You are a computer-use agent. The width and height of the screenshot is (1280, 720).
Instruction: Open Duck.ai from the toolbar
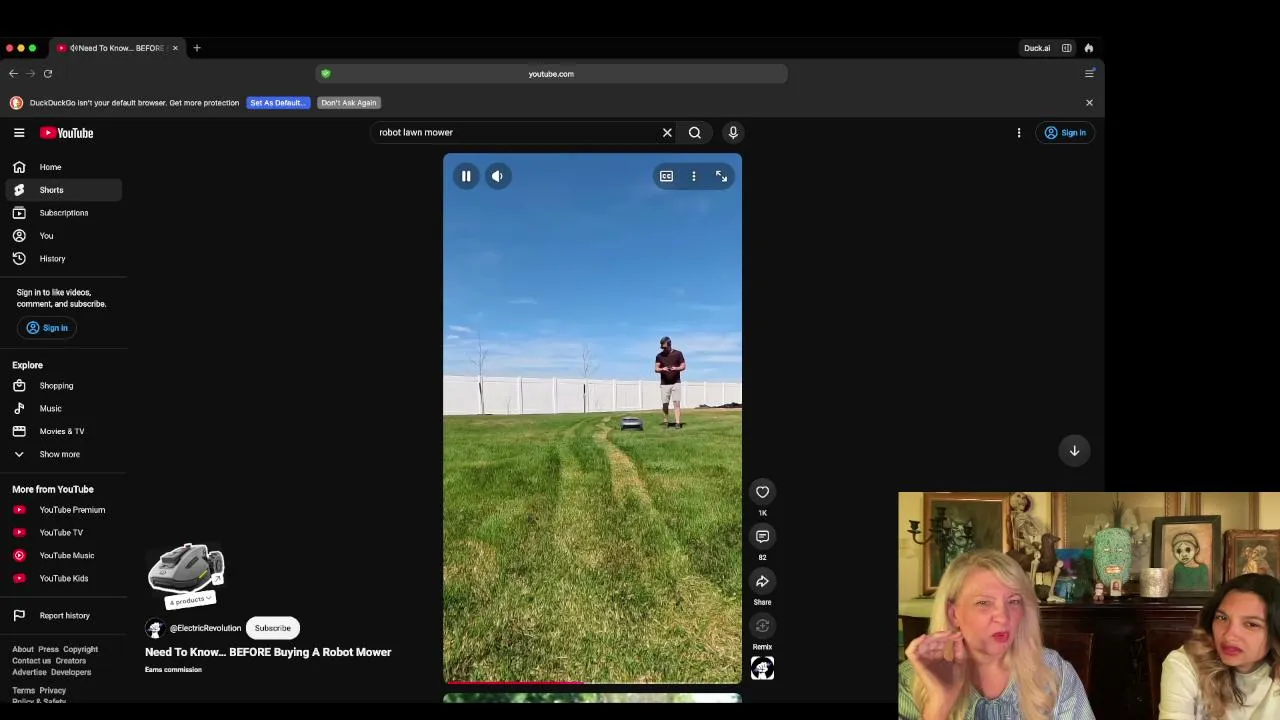(x=1037, y=48)
